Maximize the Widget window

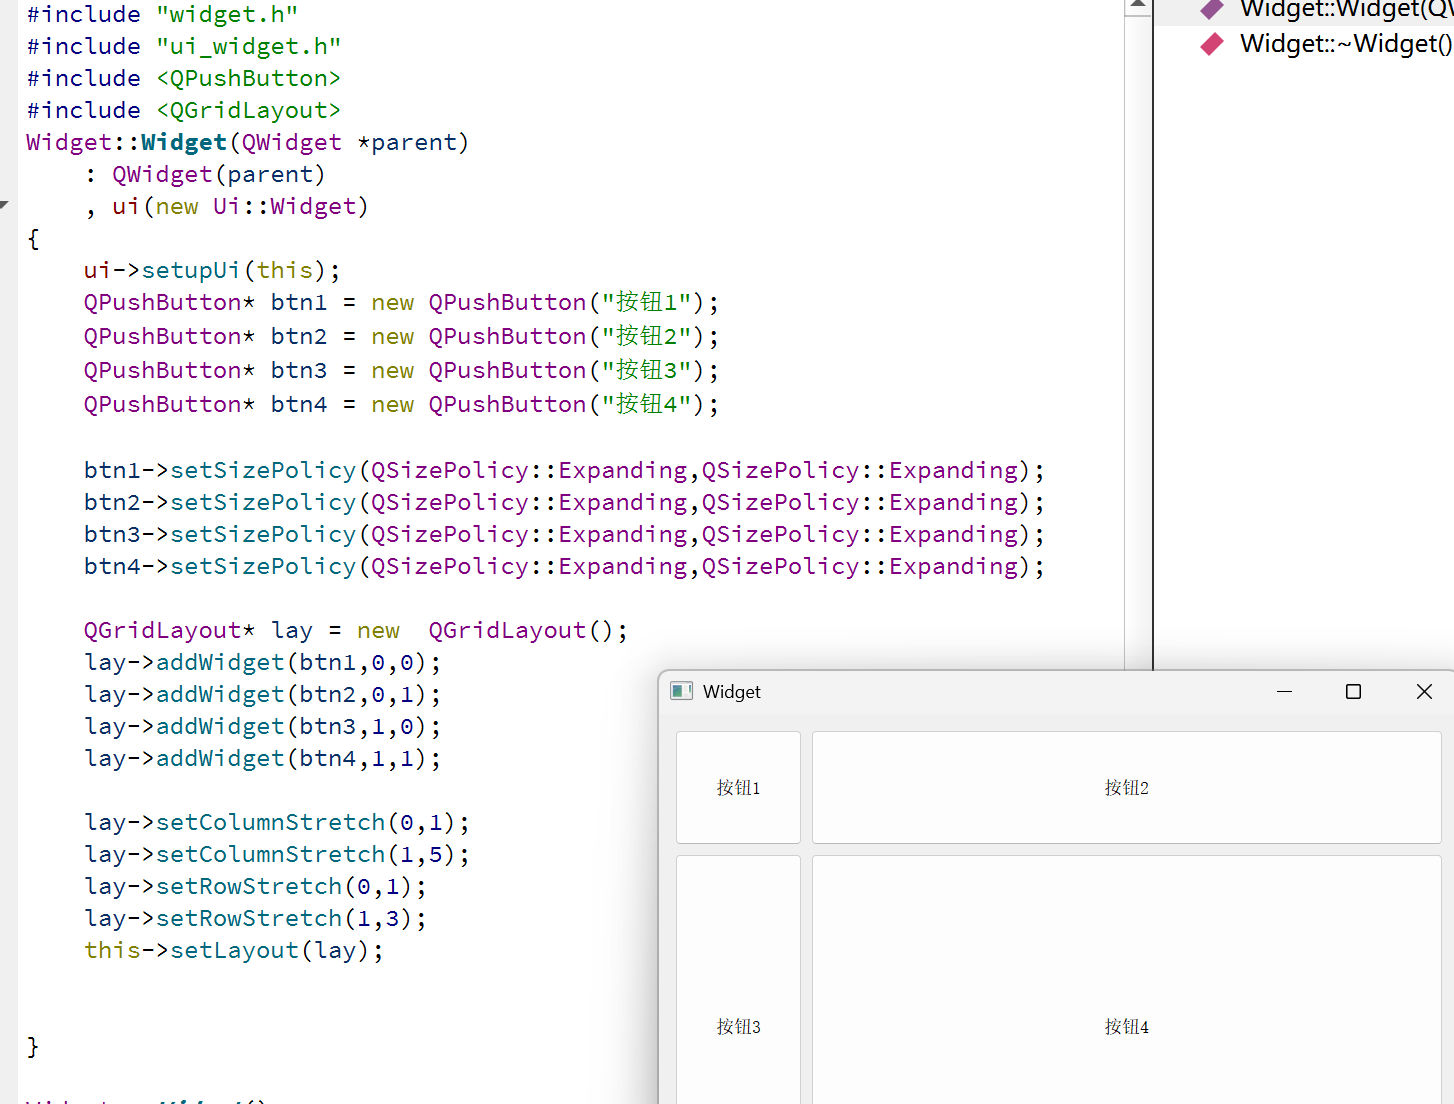pos(1353,691)
